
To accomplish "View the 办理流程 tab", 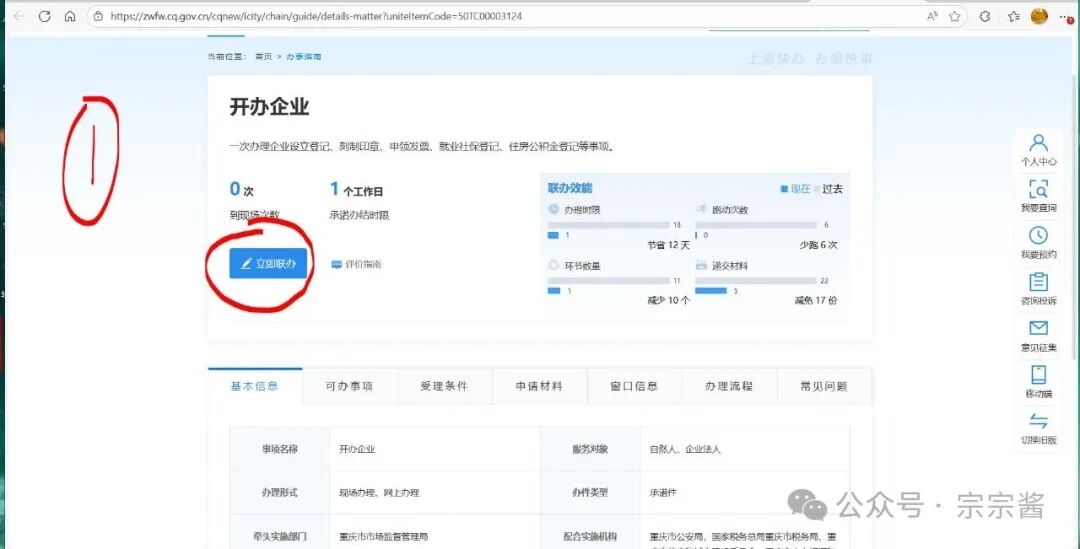I will (728, 386).
